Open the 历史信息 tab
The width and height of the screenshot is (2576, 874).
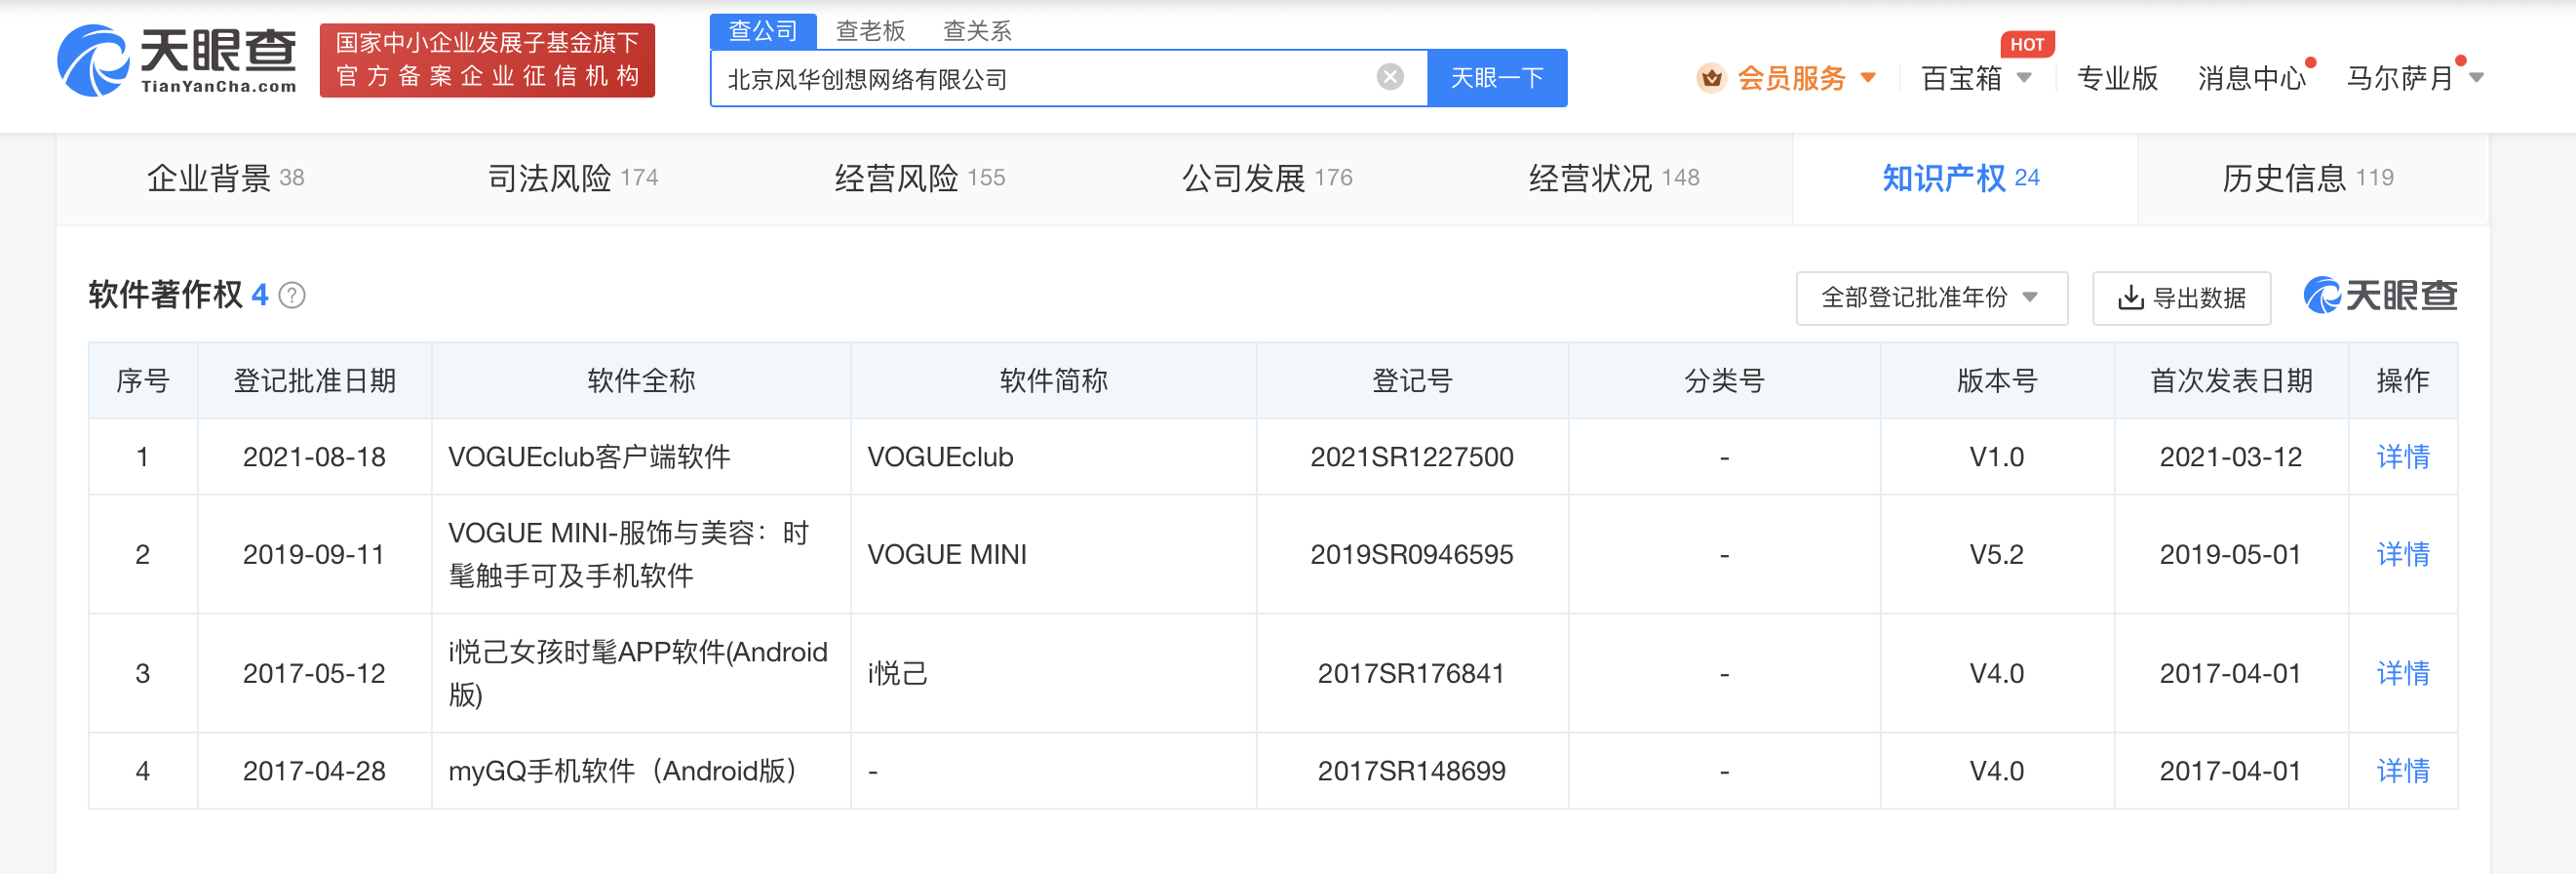[x=2308, y=178]
